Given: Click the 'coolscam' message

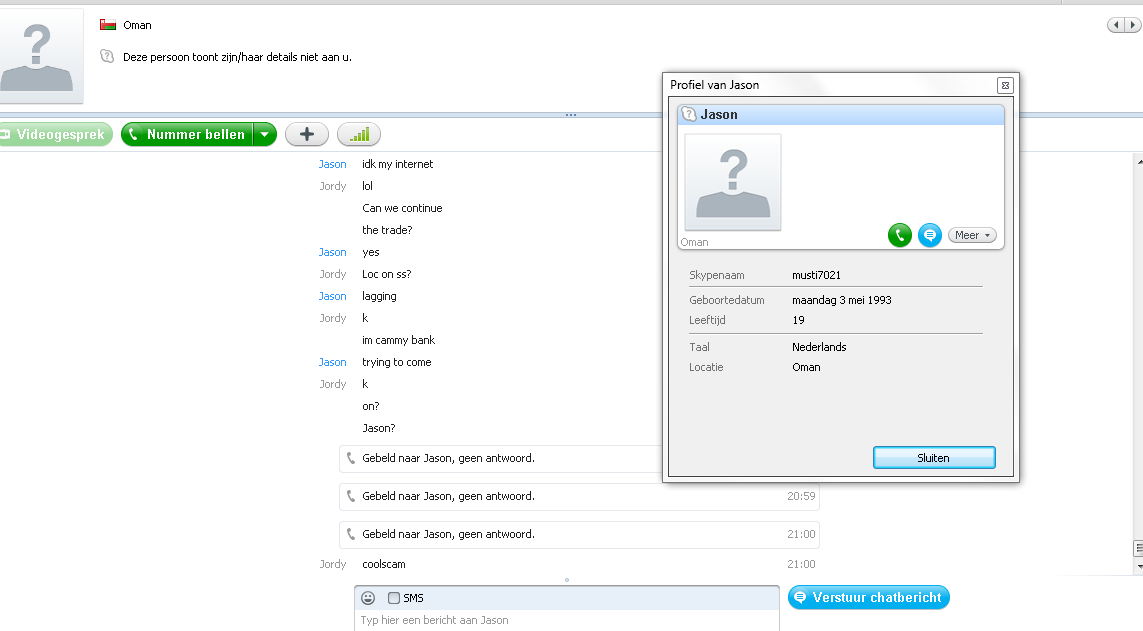Looking at the screenshot, I should 383,564.
